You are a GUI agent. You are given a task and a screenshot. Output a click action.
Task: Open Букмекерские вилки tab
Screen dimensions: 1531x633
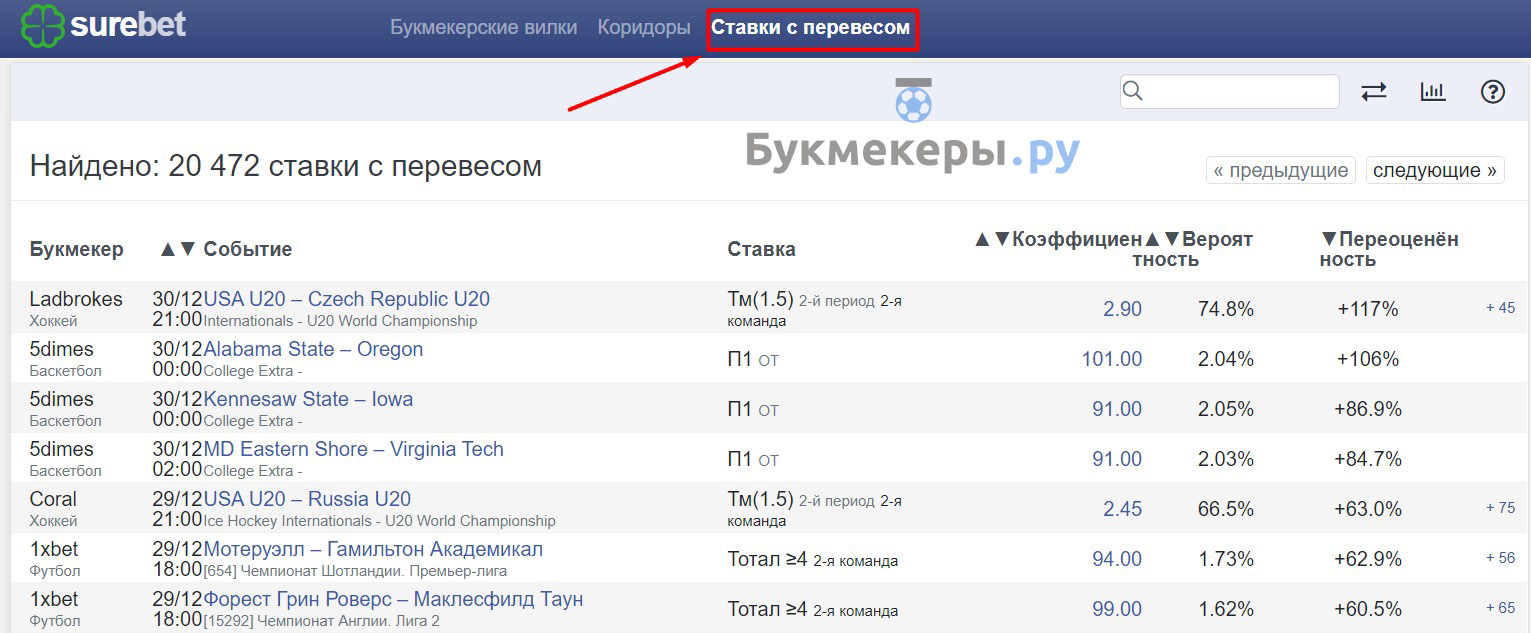click(x=484, y=27)
